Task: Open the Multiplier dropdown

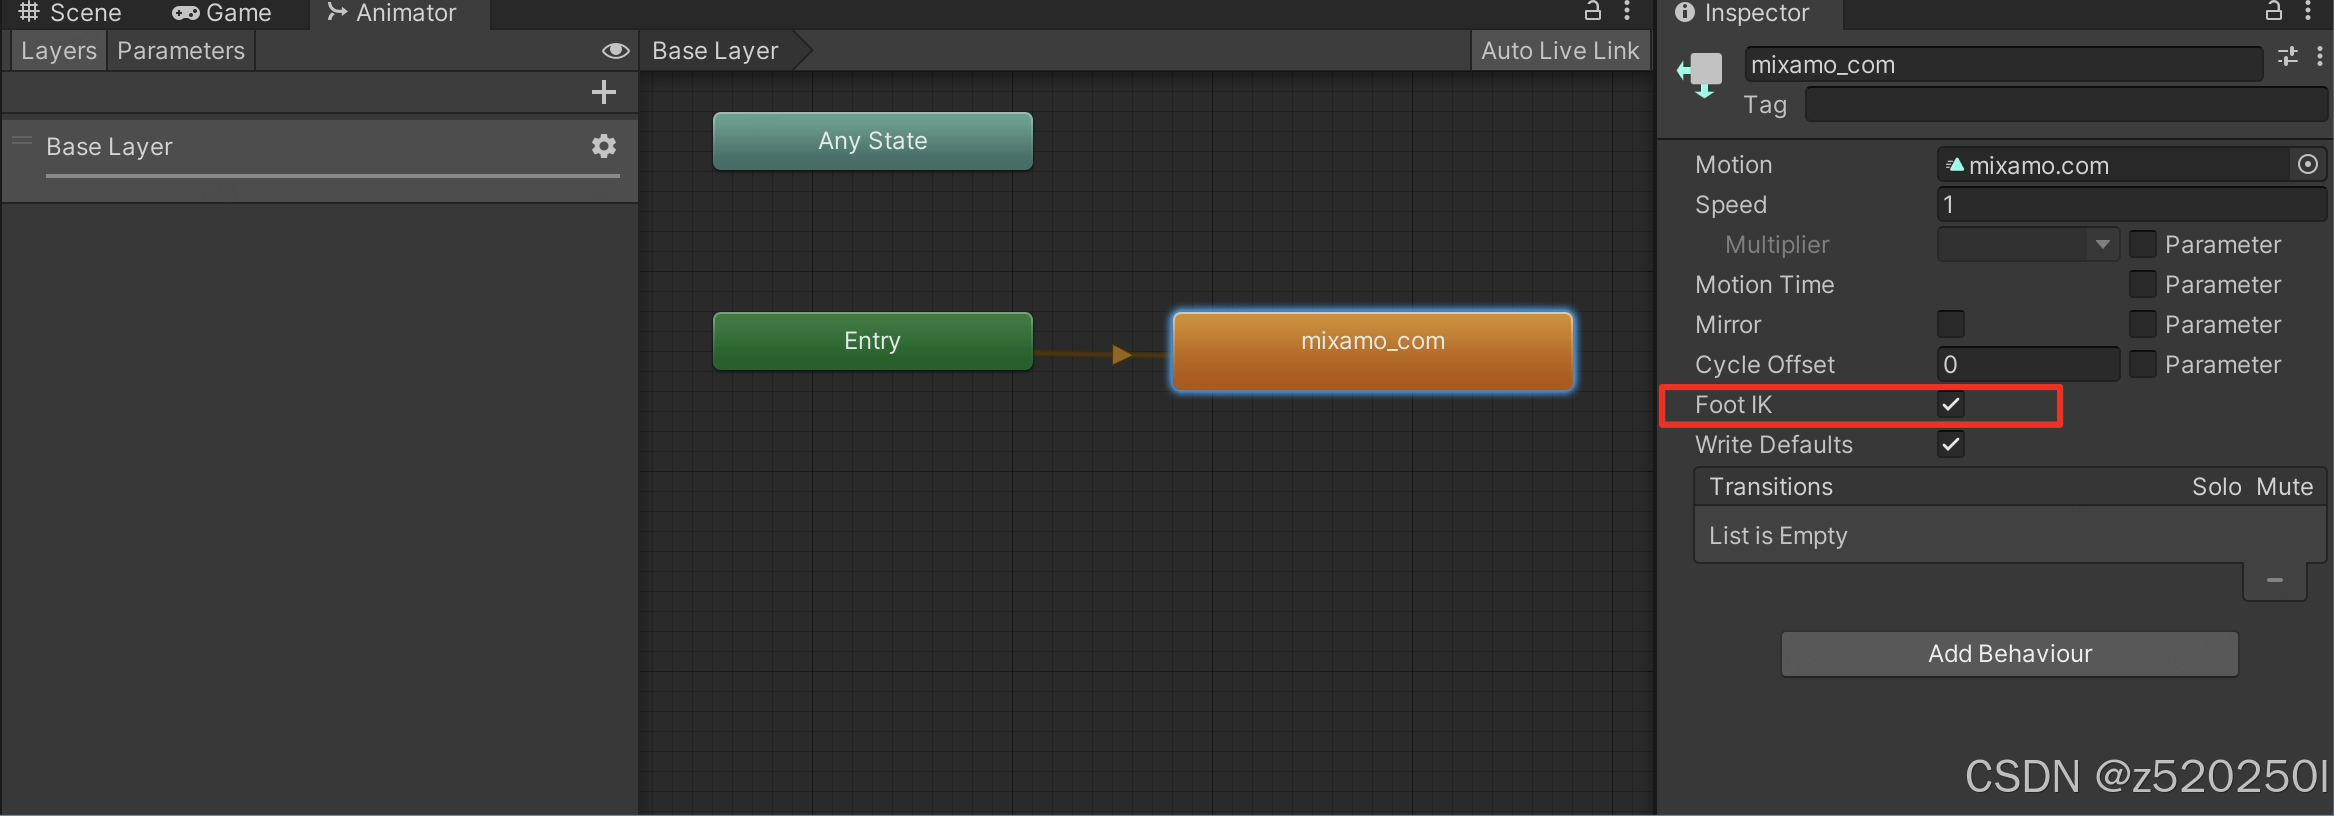Action: click(2028, 245)
